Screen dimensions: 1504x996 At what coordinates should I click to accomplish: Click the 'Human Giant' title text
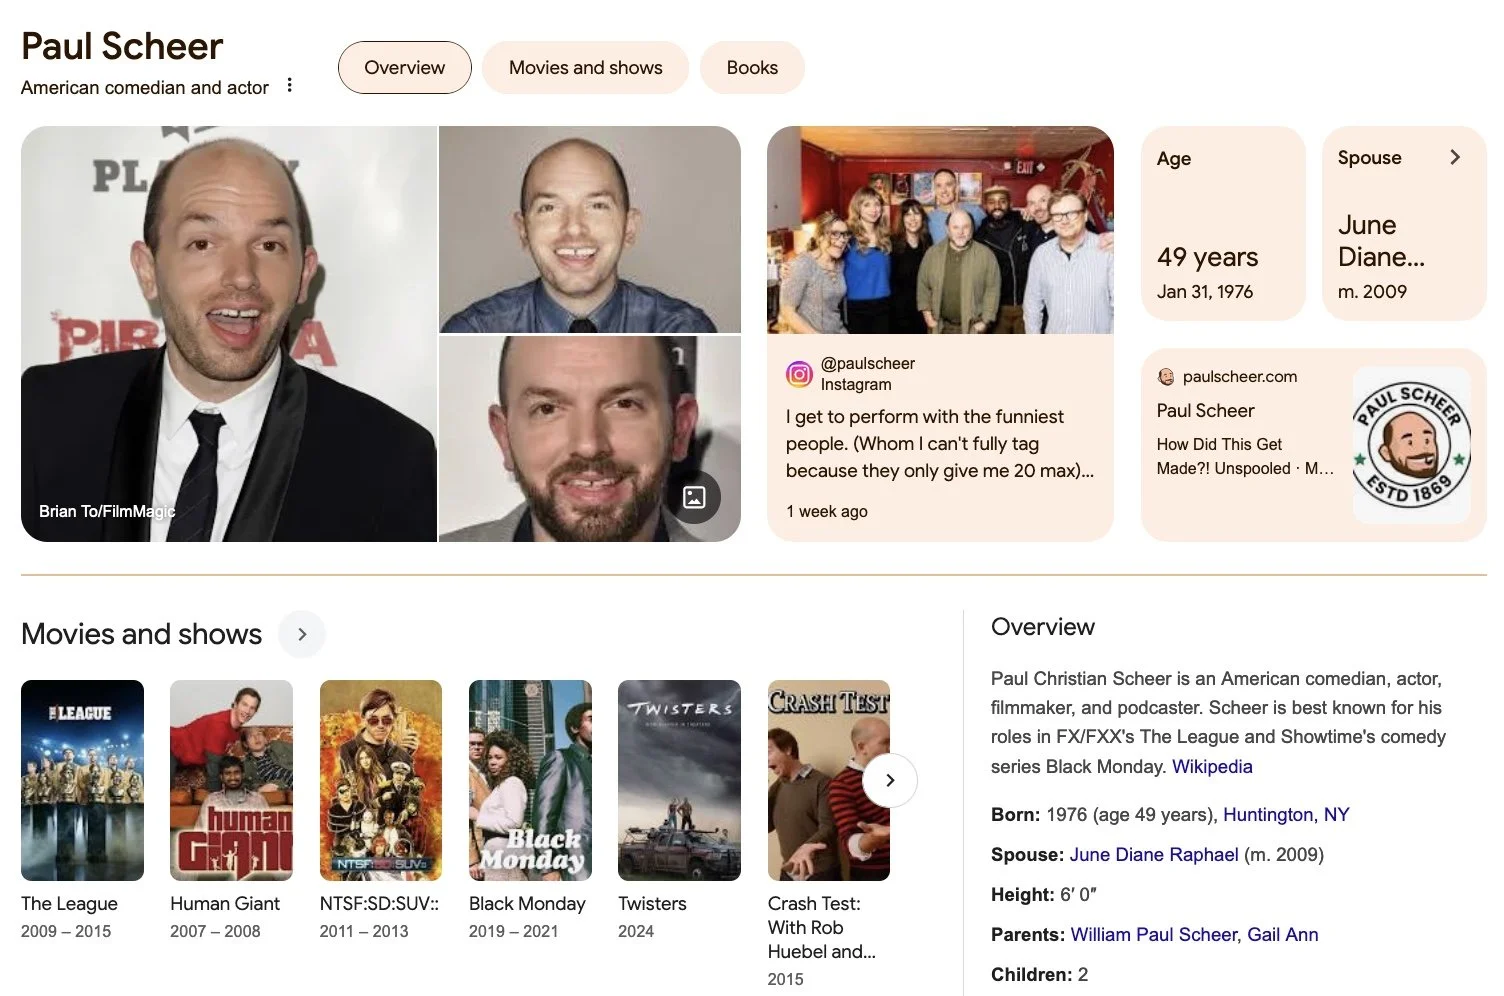click(225, 903)
